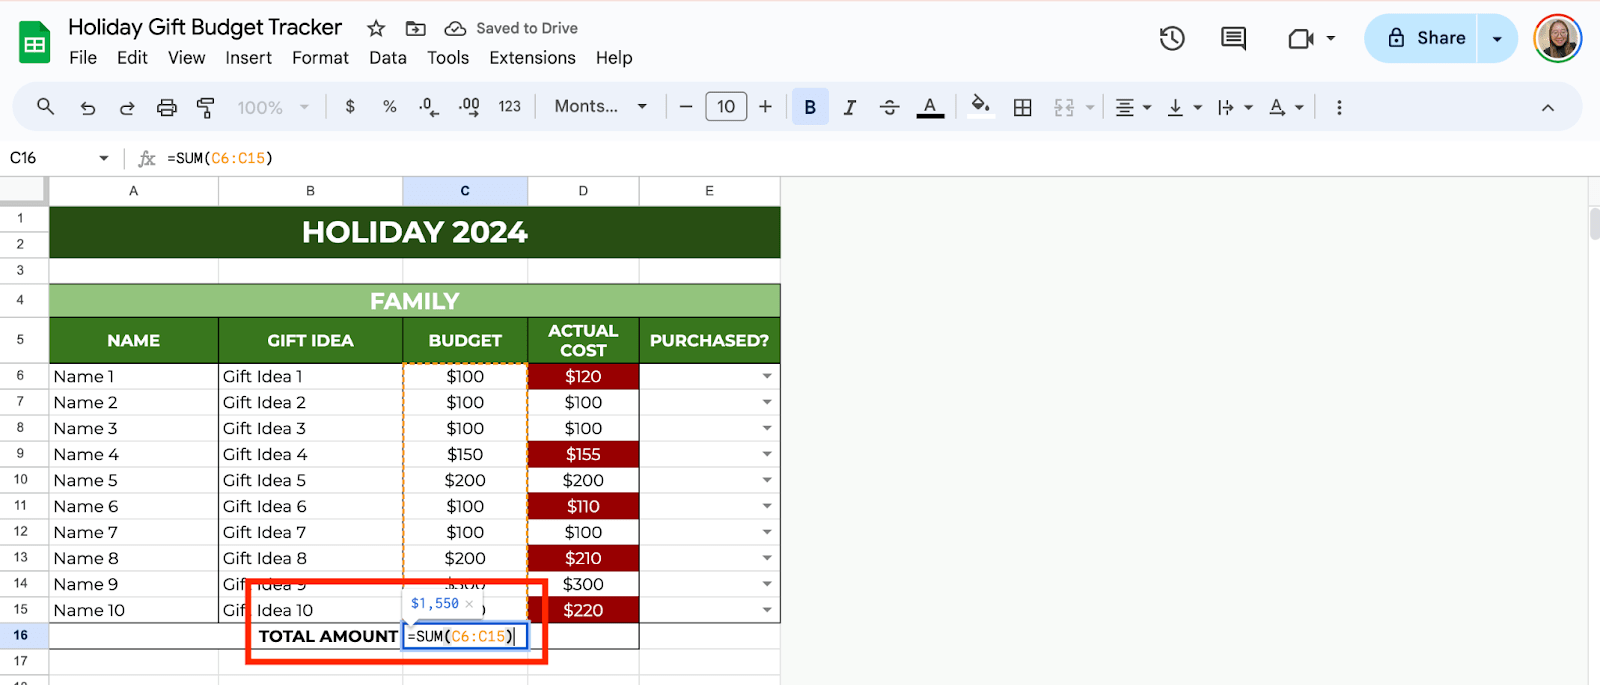Open Purchased dropdown for Name 1
1600x685 pixels.
coord(767,377)
